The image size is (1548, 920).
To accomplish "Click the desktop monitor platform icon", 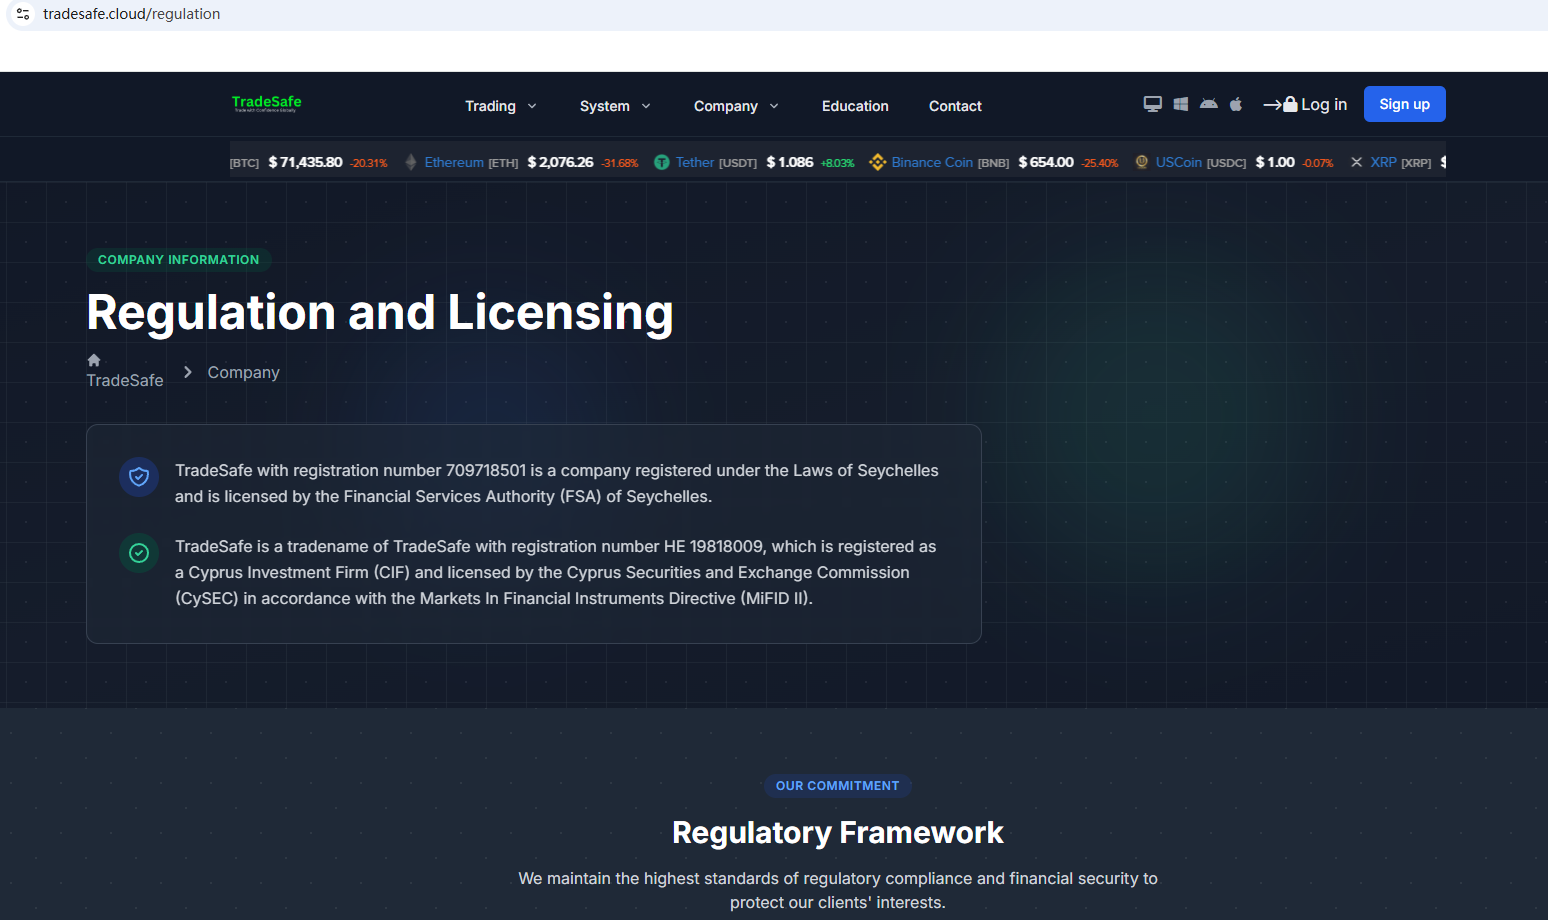I will coord(1152,104).
